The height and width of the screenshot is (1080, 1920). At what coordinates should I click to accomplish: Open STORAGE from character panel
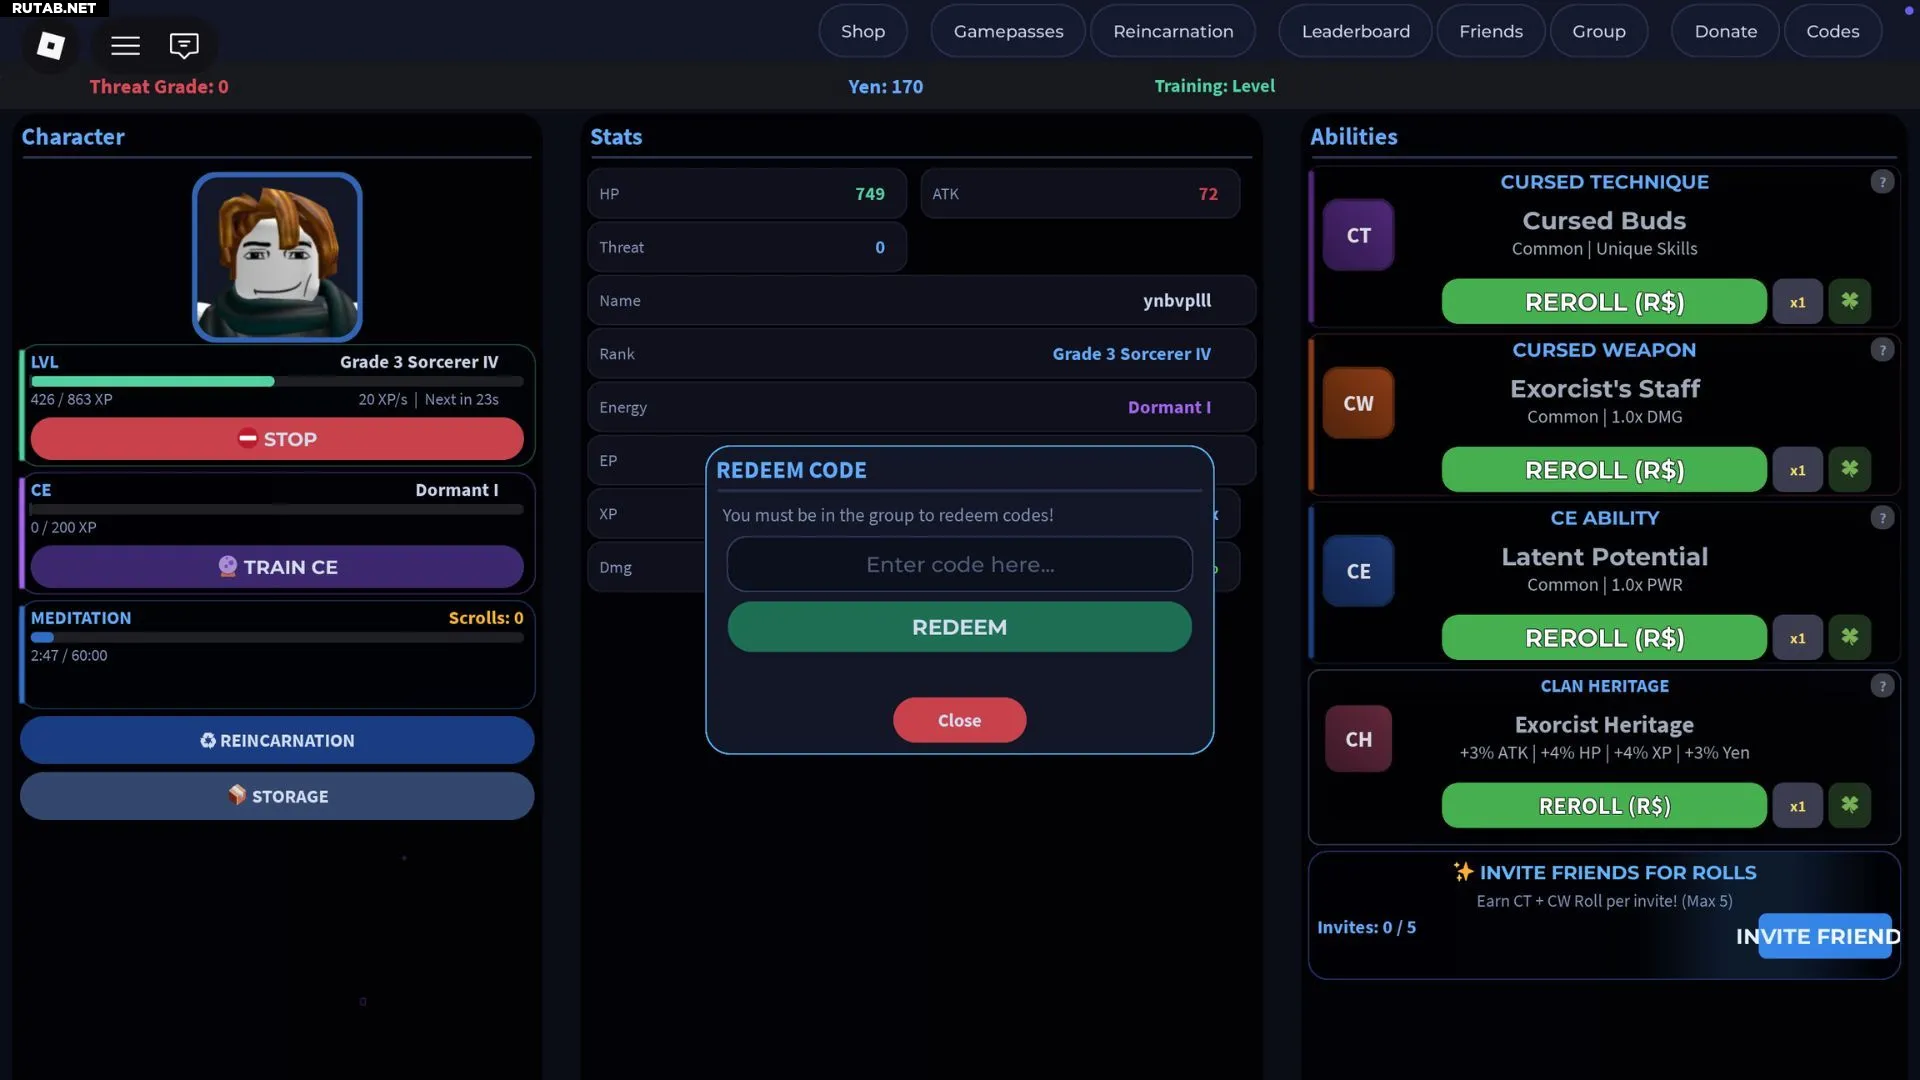coord(277,796)
